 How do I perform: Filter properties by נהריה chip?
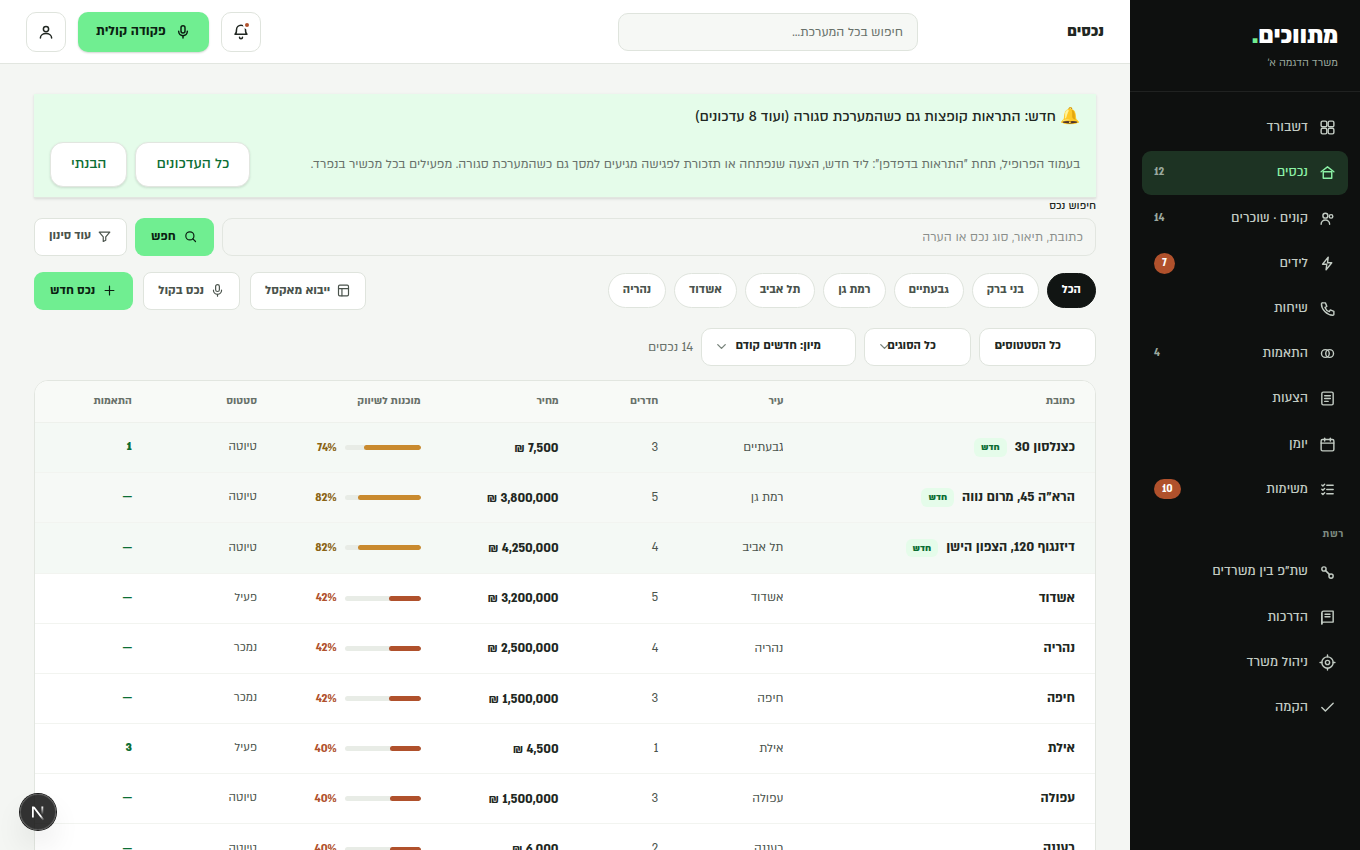click(x=637, y=290)
